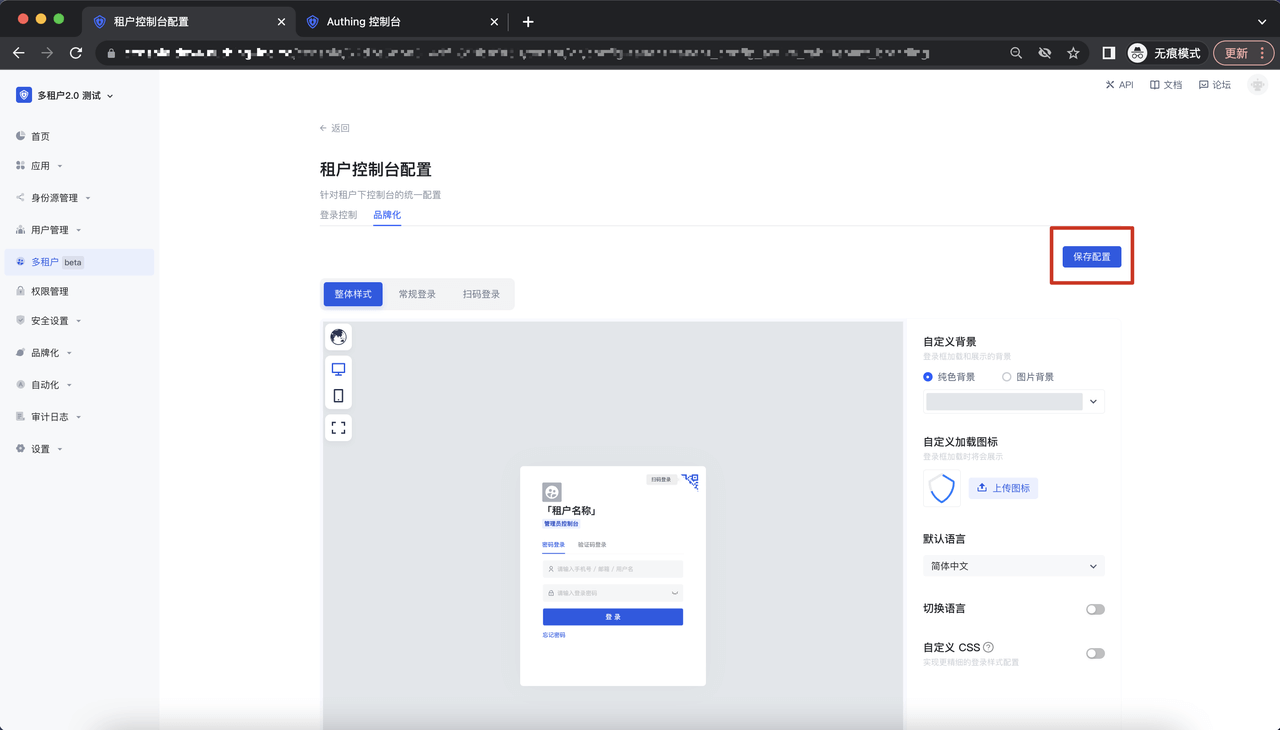Click the globe icon in preview toolbar
This screenshot has width=1280, height=730.
[338, 337]
